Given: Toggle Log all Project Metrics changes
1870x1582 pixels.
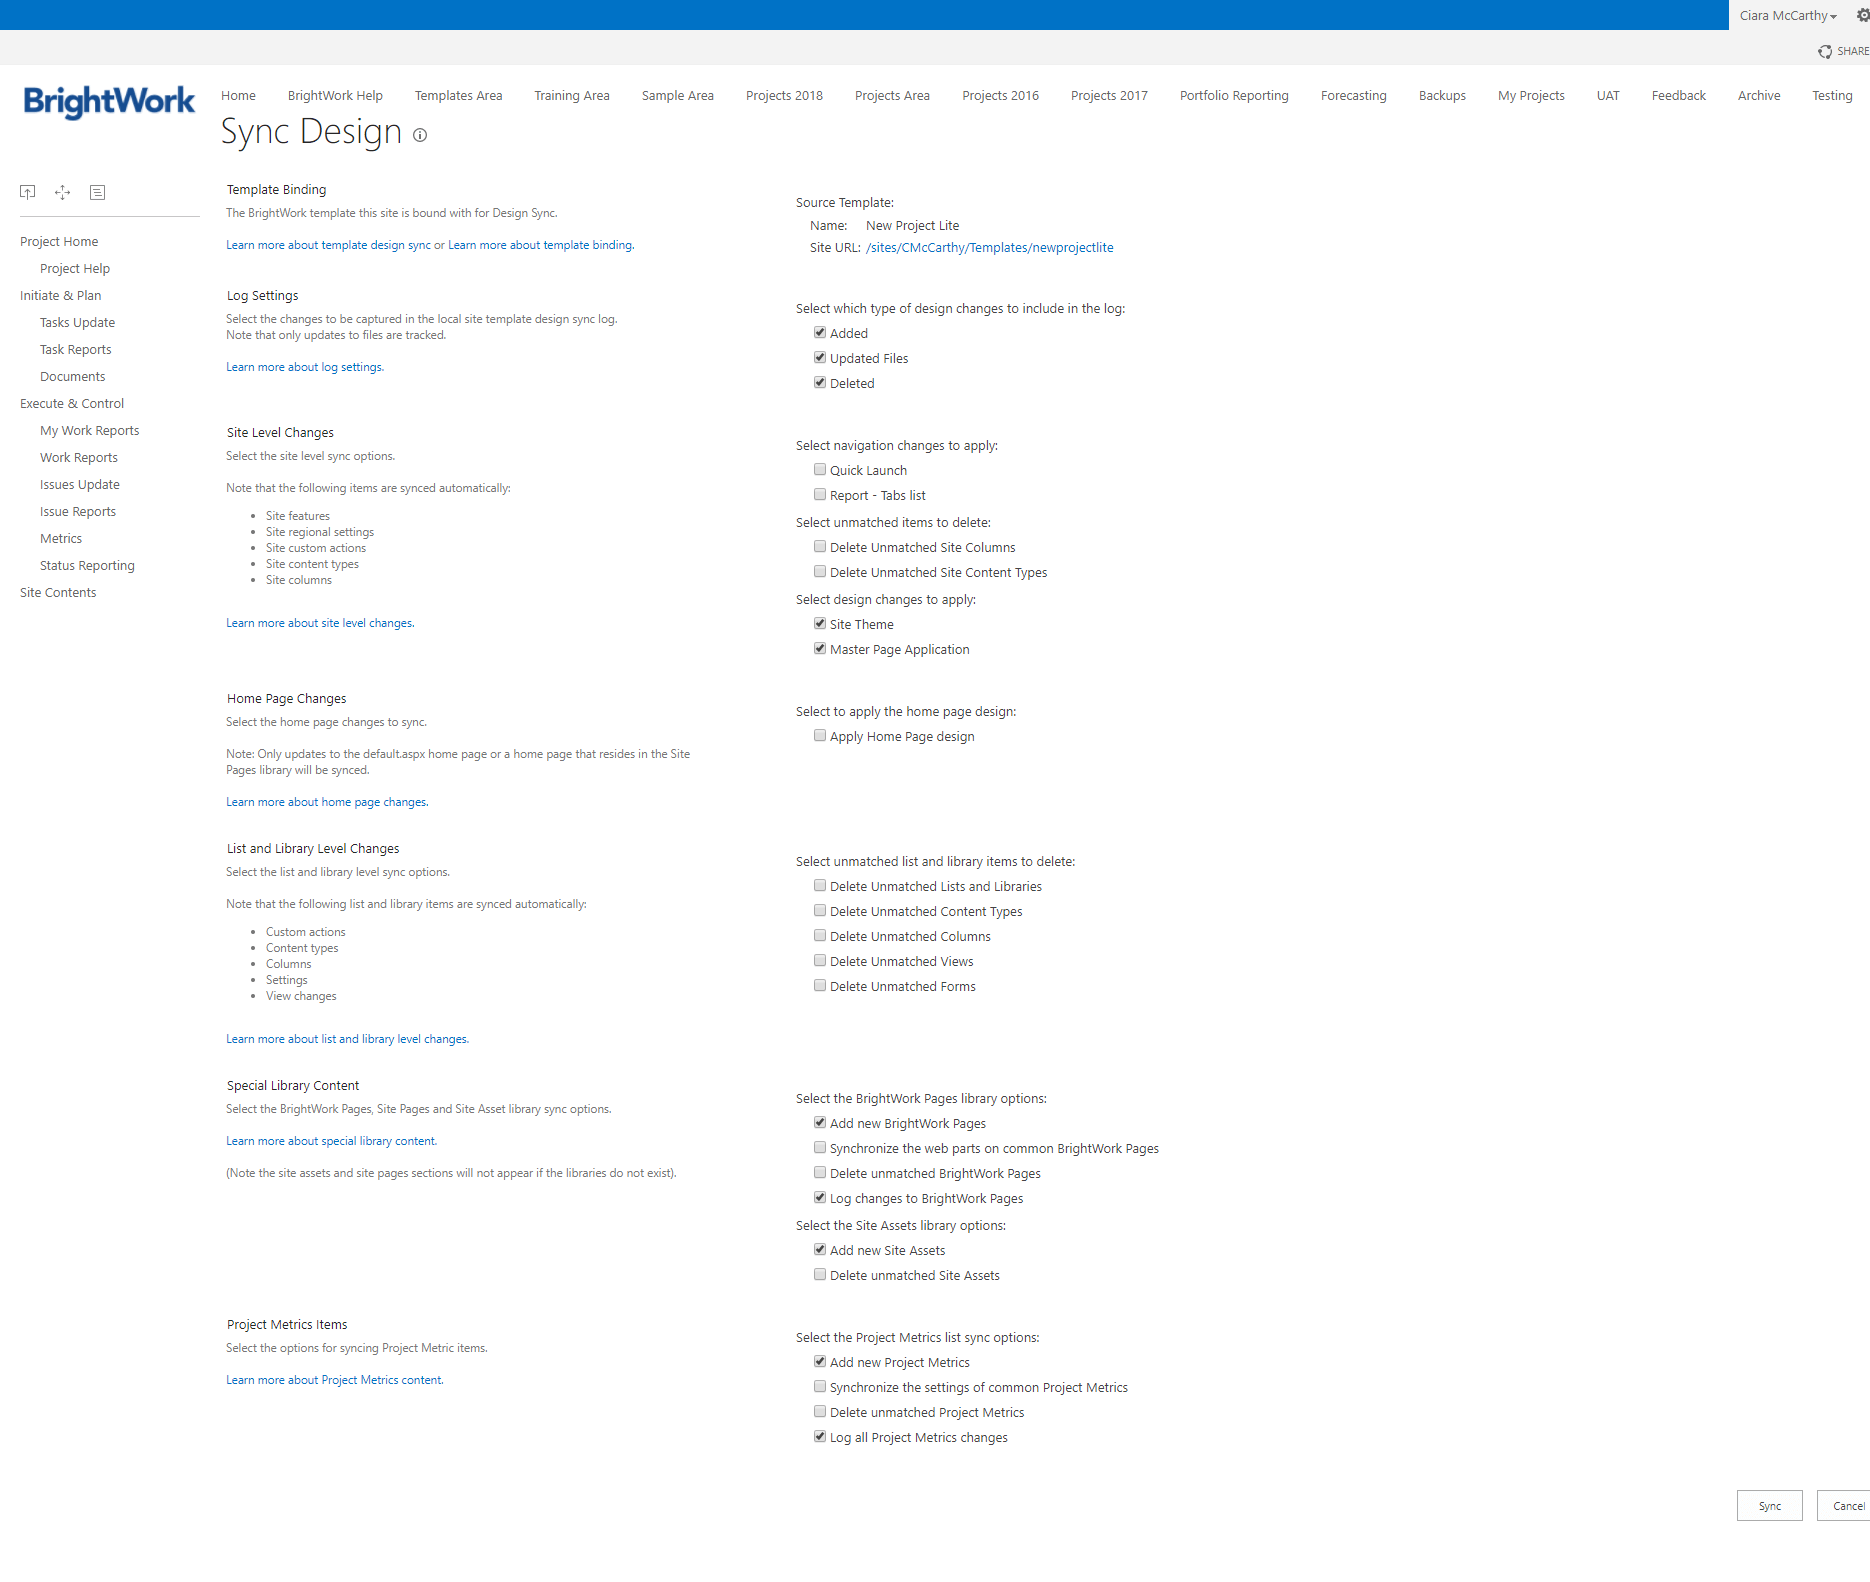Looking at the screenshot, I should click(x=820, y=1436).
